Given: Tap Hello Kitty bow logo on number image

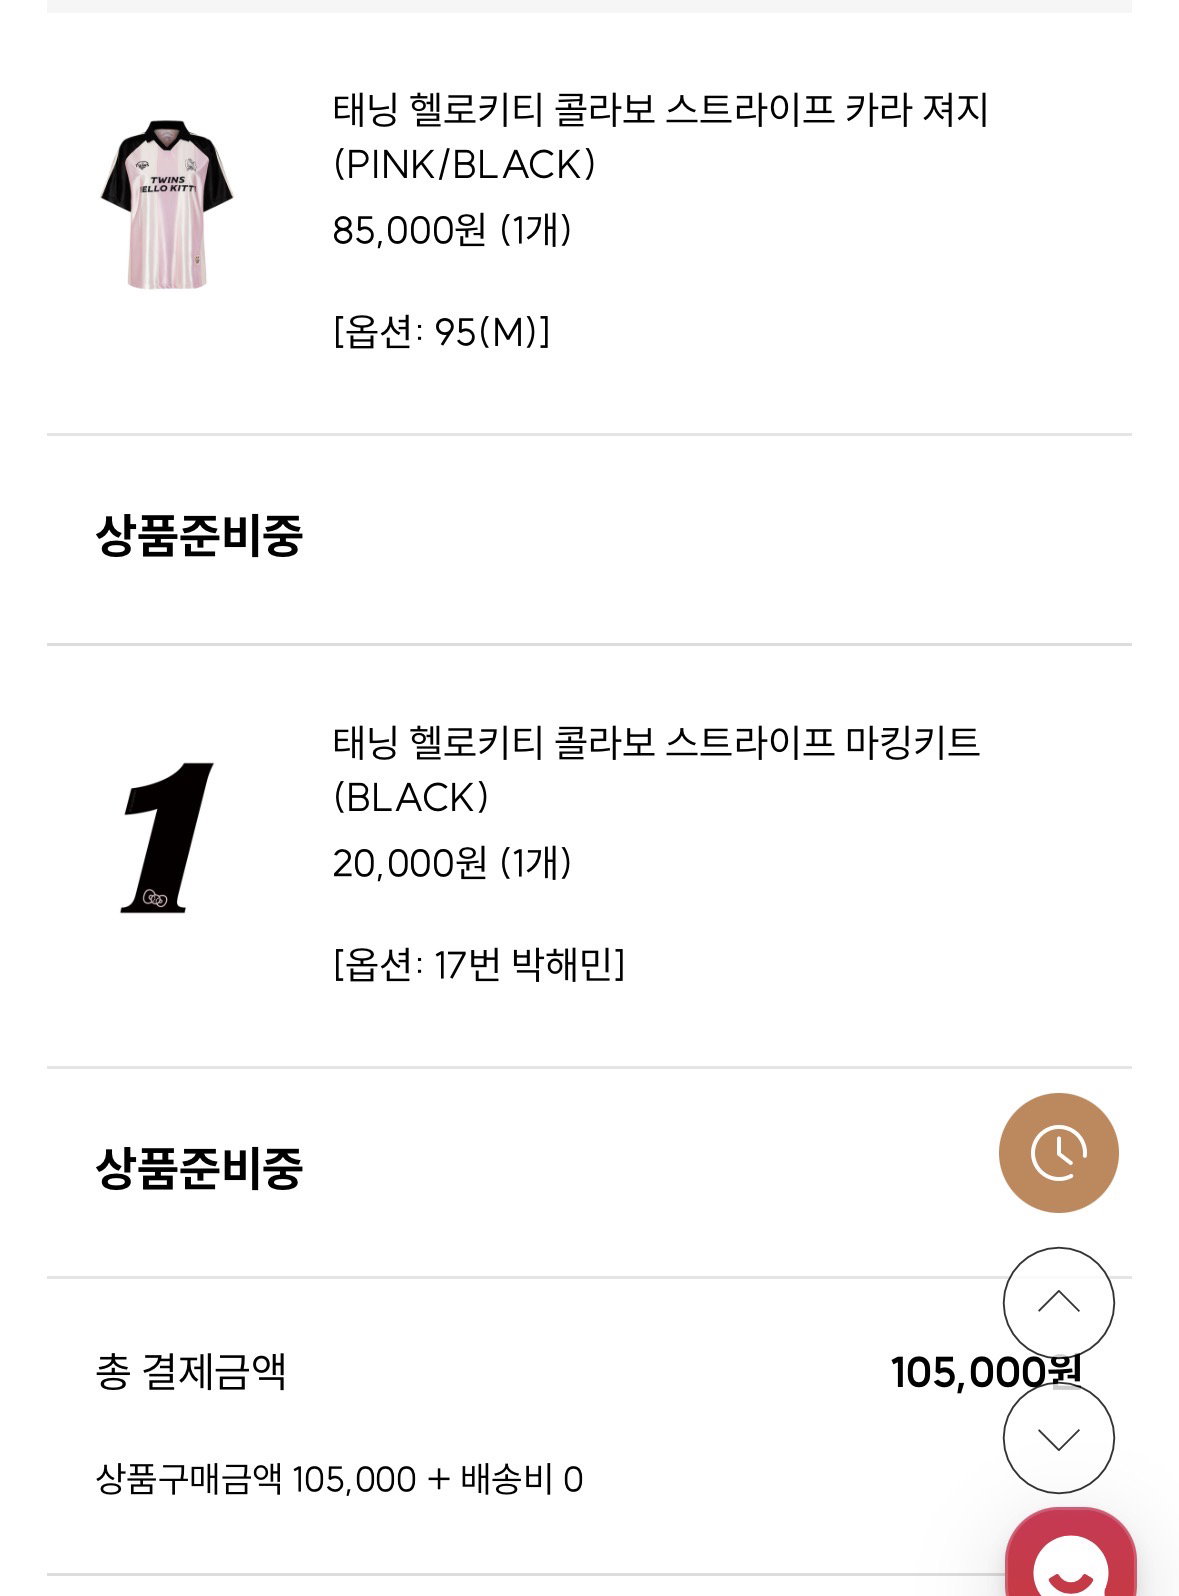Looking at the screenshot, I should (x=154, y=898).
